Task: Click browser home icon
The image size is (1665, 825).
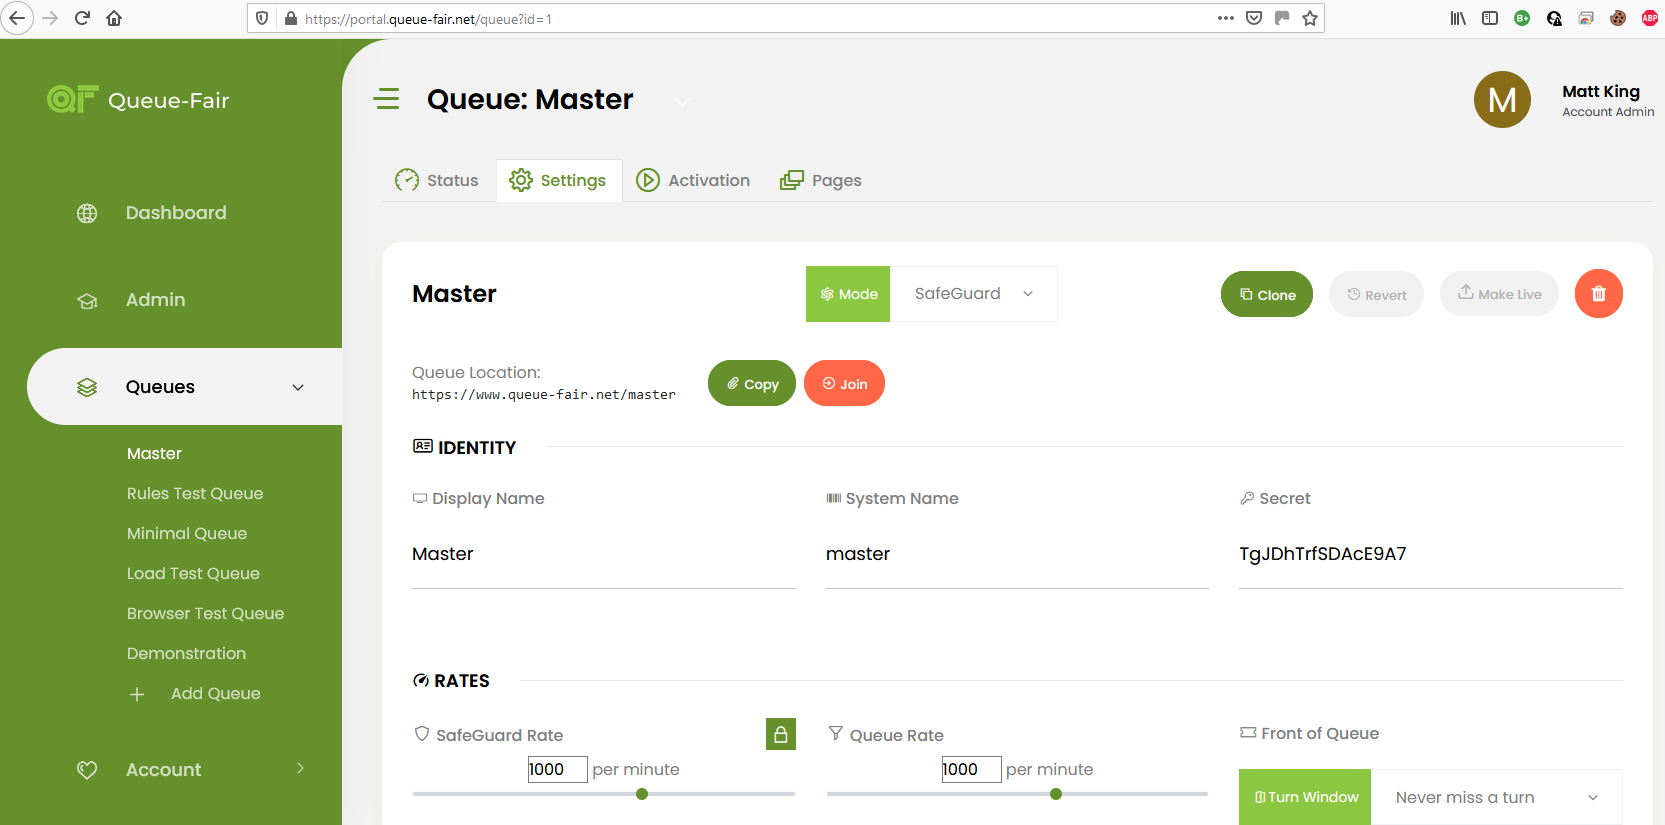Action: tap(114, 18)
